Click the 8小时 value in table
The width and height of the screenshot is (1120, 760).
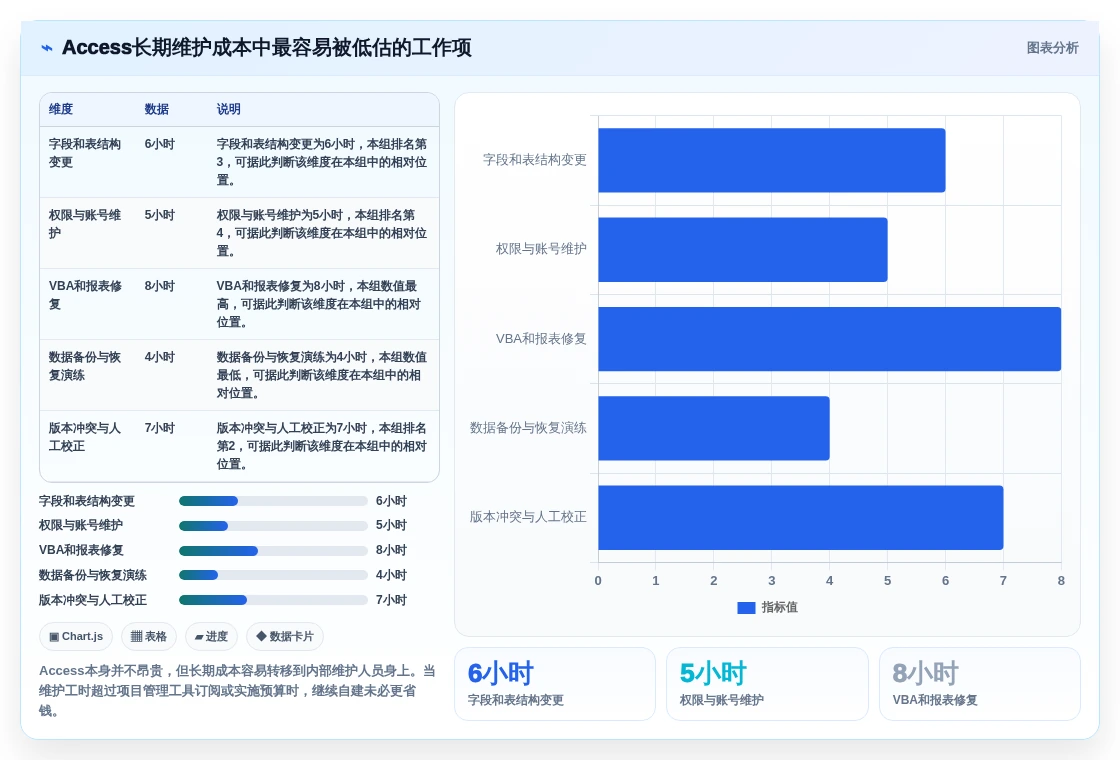(x=159, y=286)
